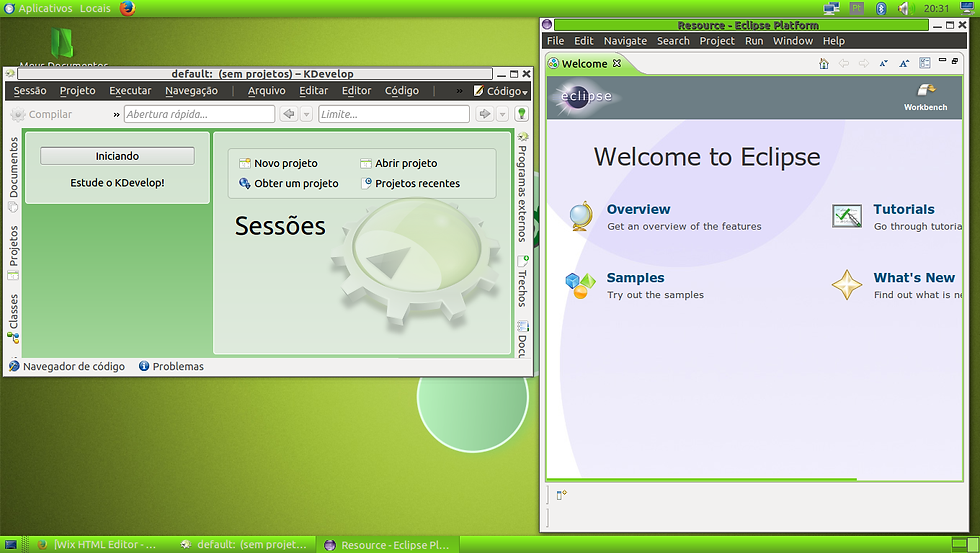Switch to Wix HTML Editor taskbar window
The image size is (980, 553).
(97, 545)
